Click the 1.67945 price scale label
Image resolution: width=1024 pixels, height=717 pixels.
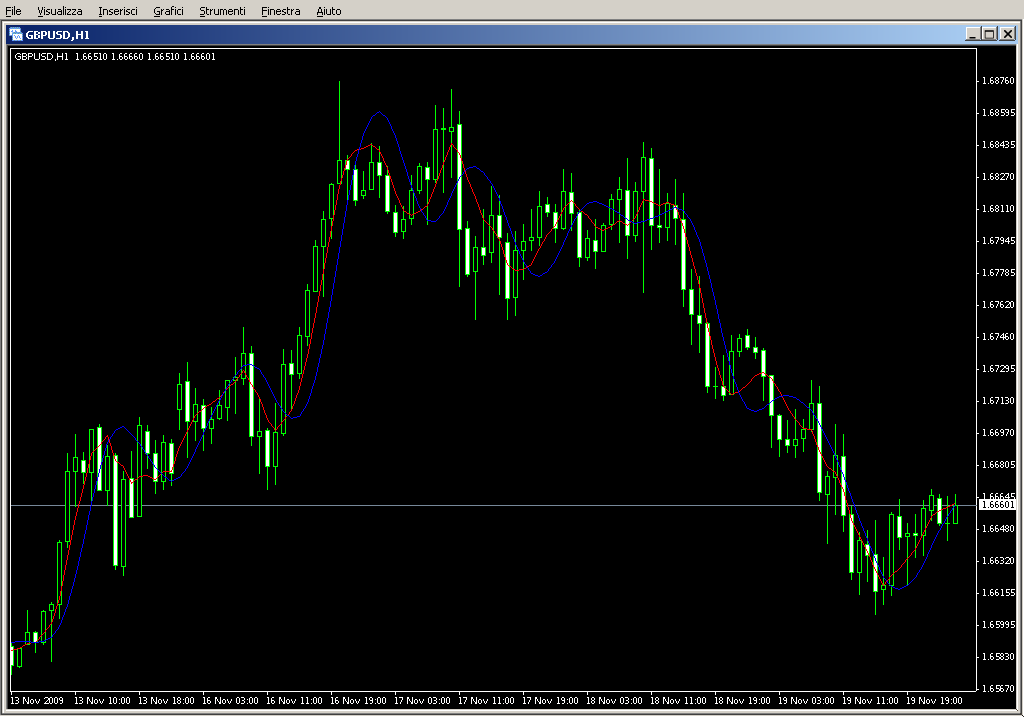coord(999,241)
